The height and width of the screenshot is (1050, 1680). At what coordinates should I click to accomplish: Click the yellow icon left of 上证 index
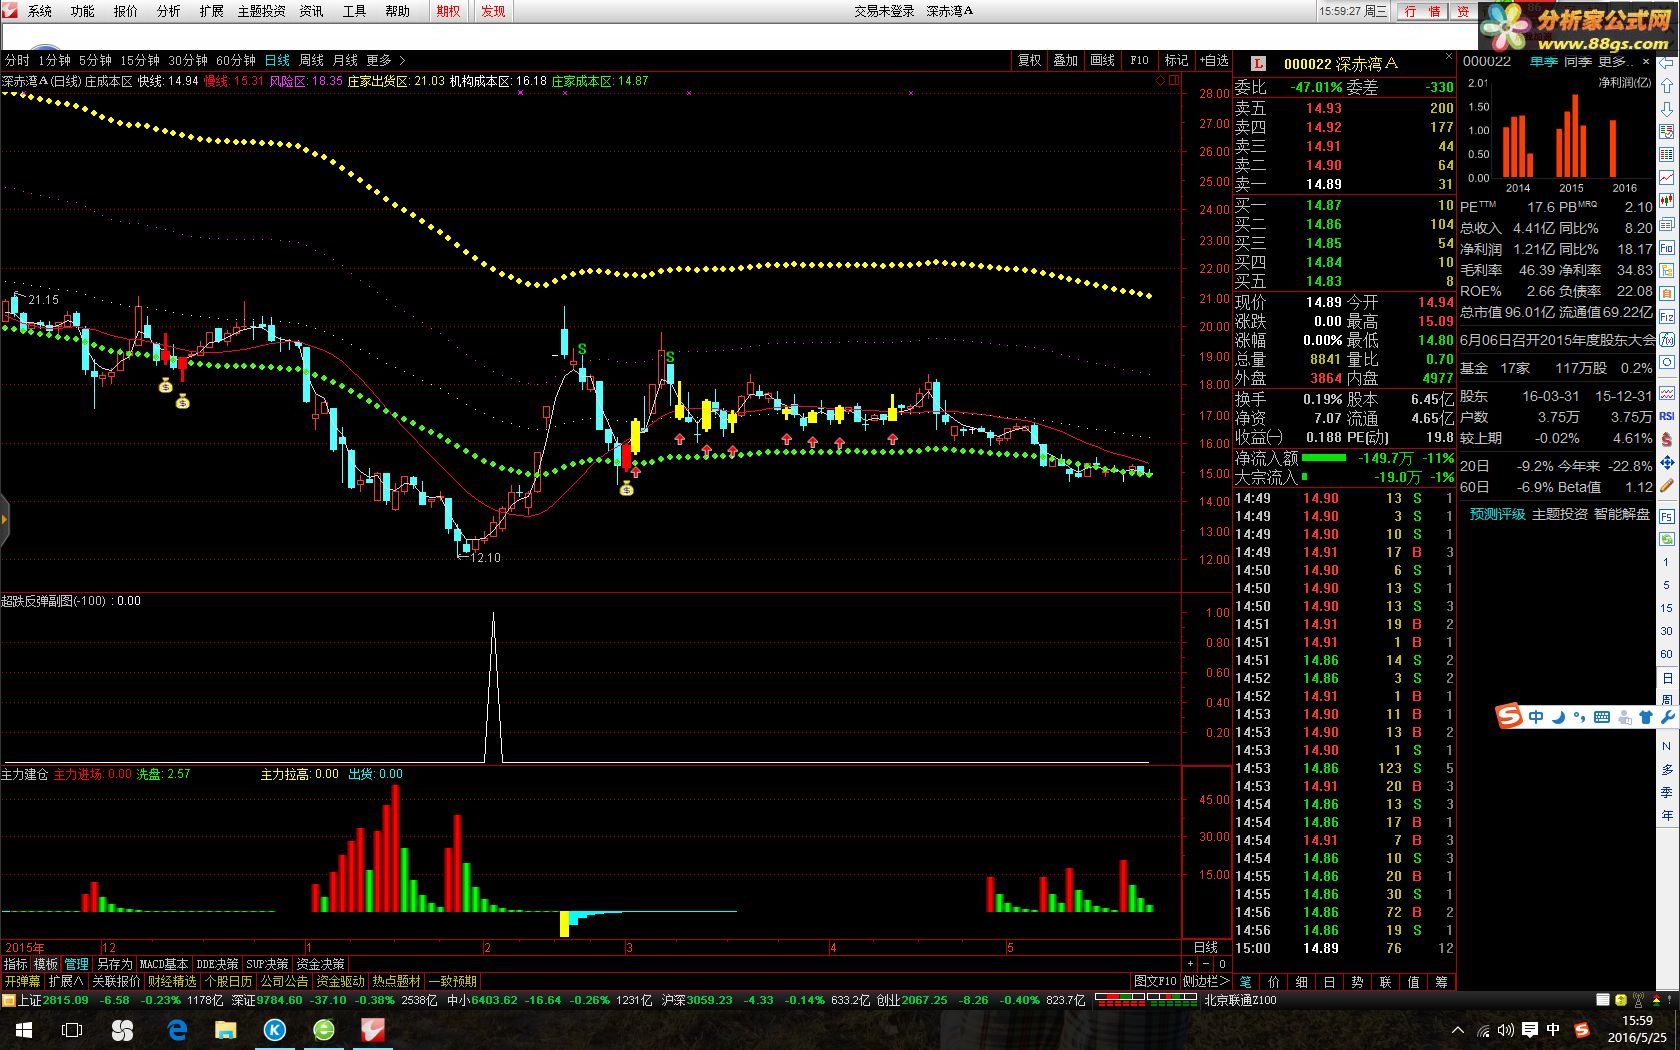[x=9, y=1000]
